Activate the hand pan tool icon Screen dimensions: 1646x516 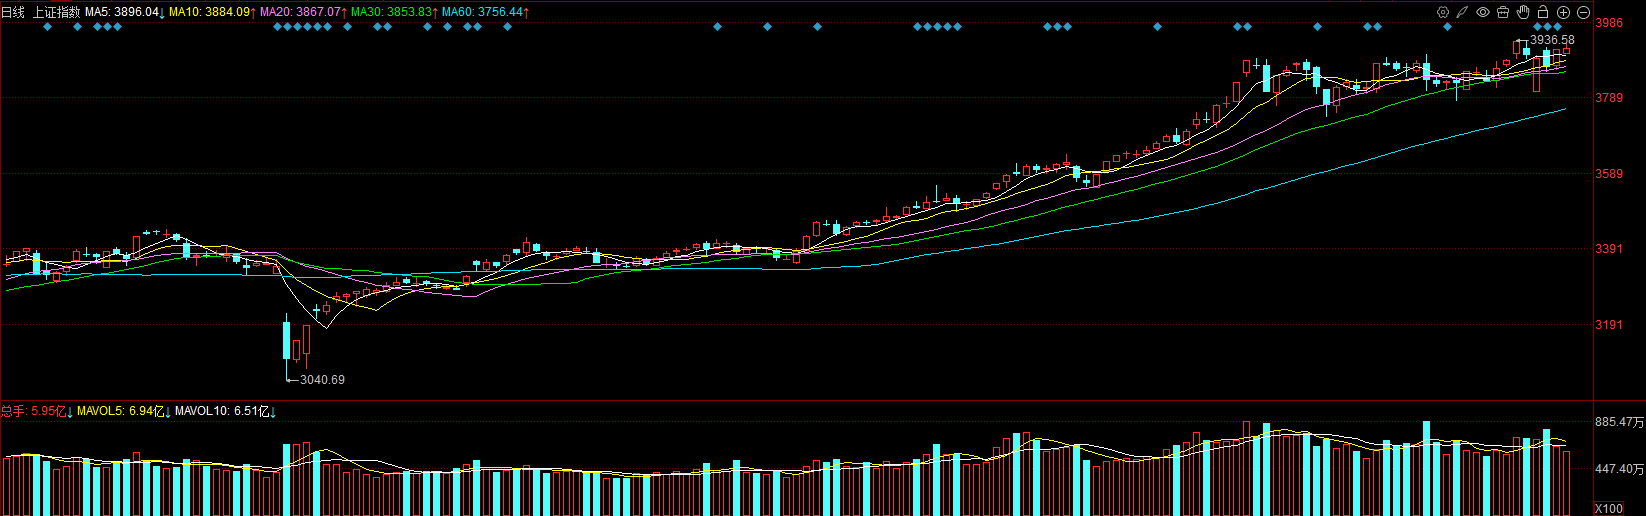1523,12
